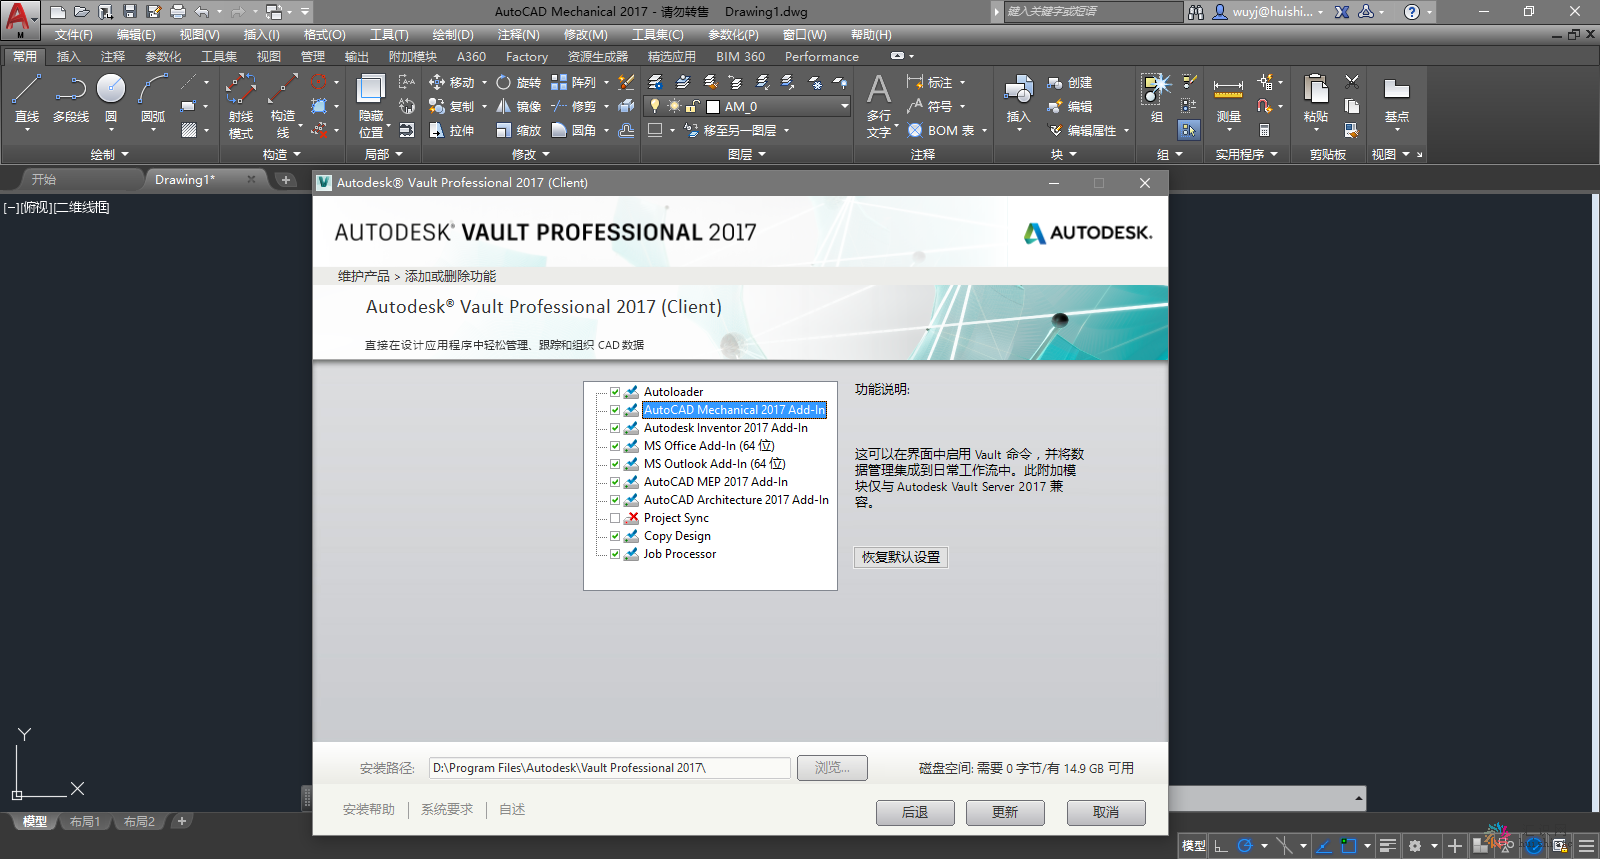
Task: Click the 更新 (Update) button
Action: pos(1005,812)
